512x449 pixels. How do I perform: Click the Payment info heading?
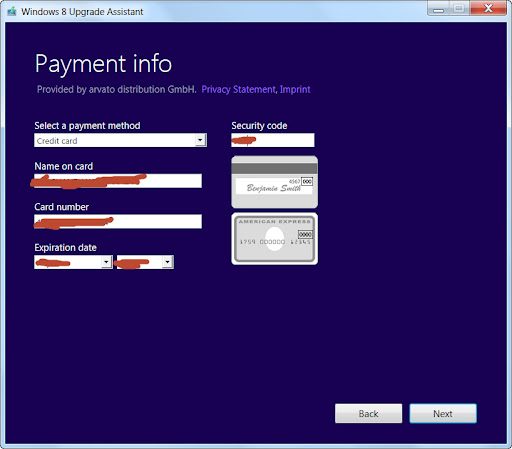(x=103, y=64)
